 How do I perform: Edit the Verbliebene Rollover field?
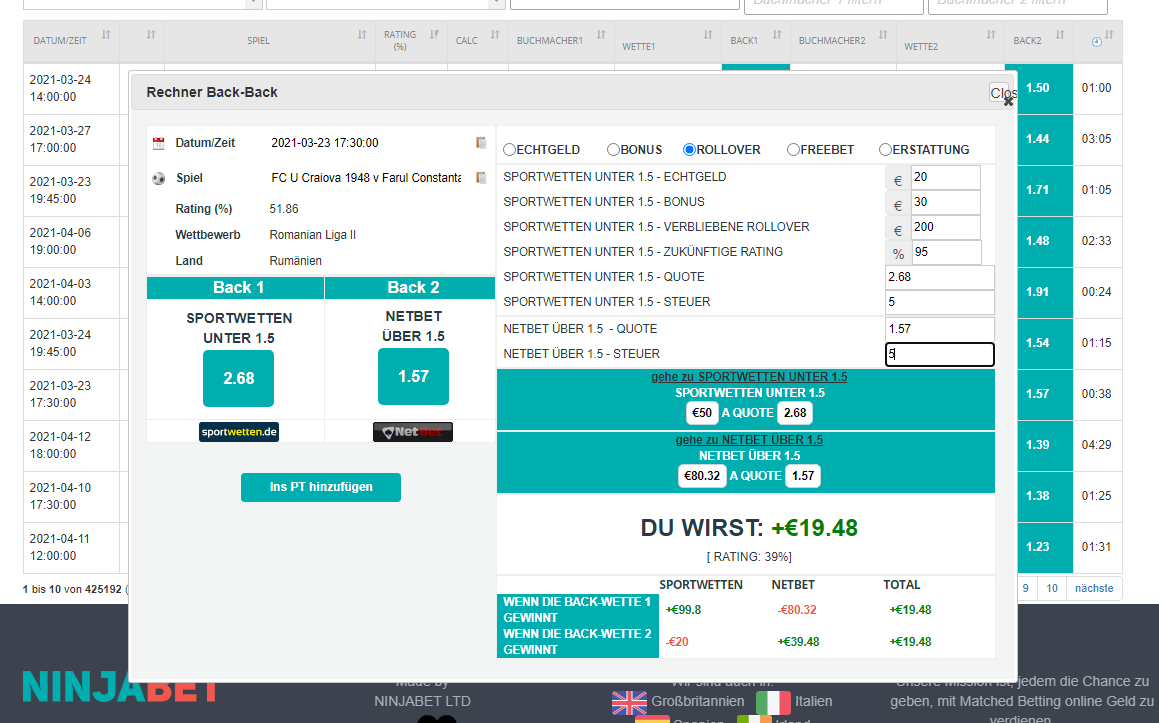[946, 228]
